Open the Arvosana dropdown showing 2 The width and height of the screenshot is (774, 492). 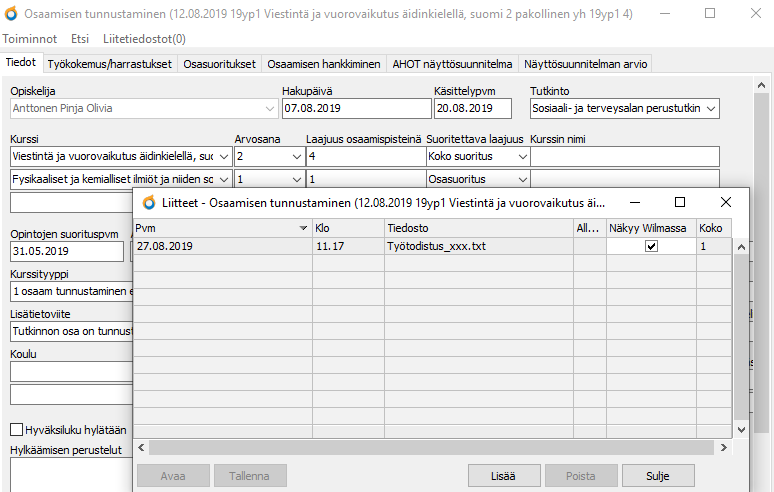tap(294, 157)
